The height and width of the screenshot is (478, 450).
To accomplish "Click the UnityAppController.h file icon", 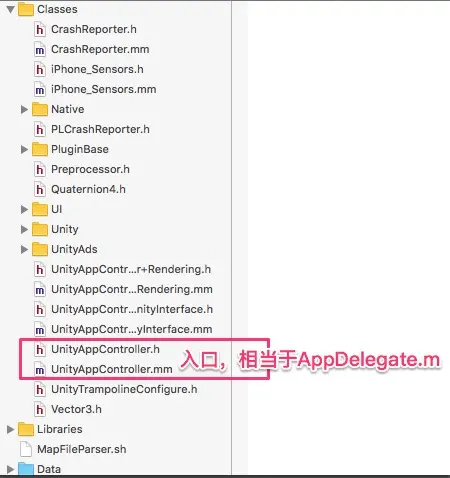I will tap(40, 349).
